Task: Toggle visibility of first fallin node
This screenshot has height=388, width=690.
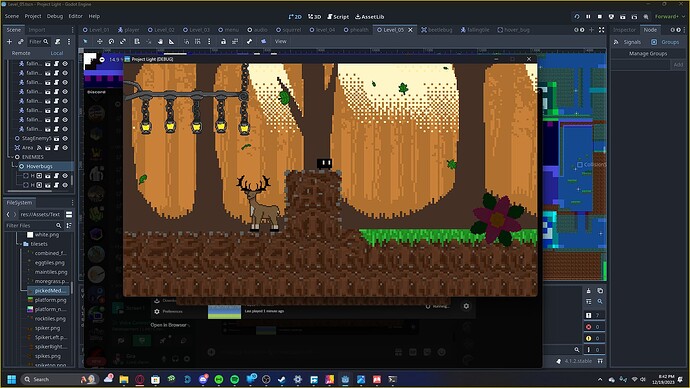Action: pos(65,63)
